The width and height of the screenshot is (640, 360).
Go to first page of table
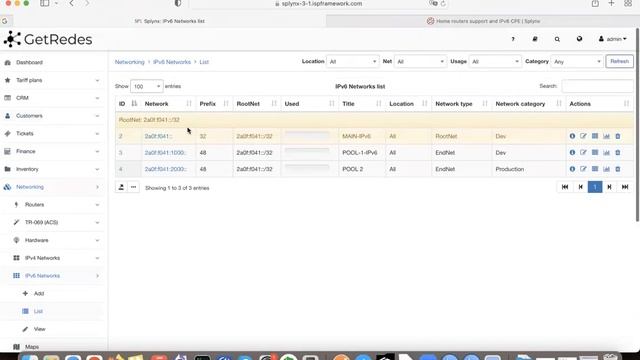[565, 187]
